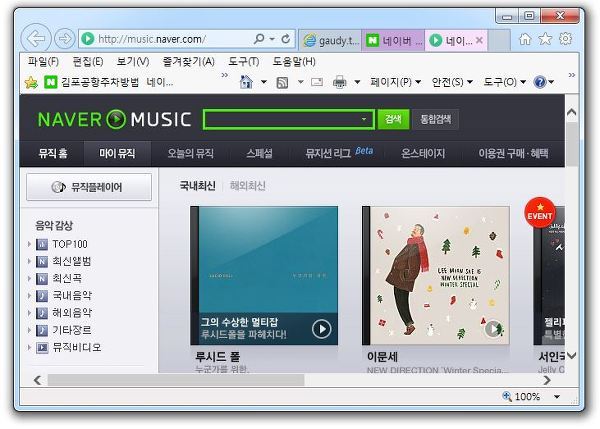This screenshot has width=600, height=429.
Task: Open the Print dropdown arrow
Action: click(x=357, y=82)
